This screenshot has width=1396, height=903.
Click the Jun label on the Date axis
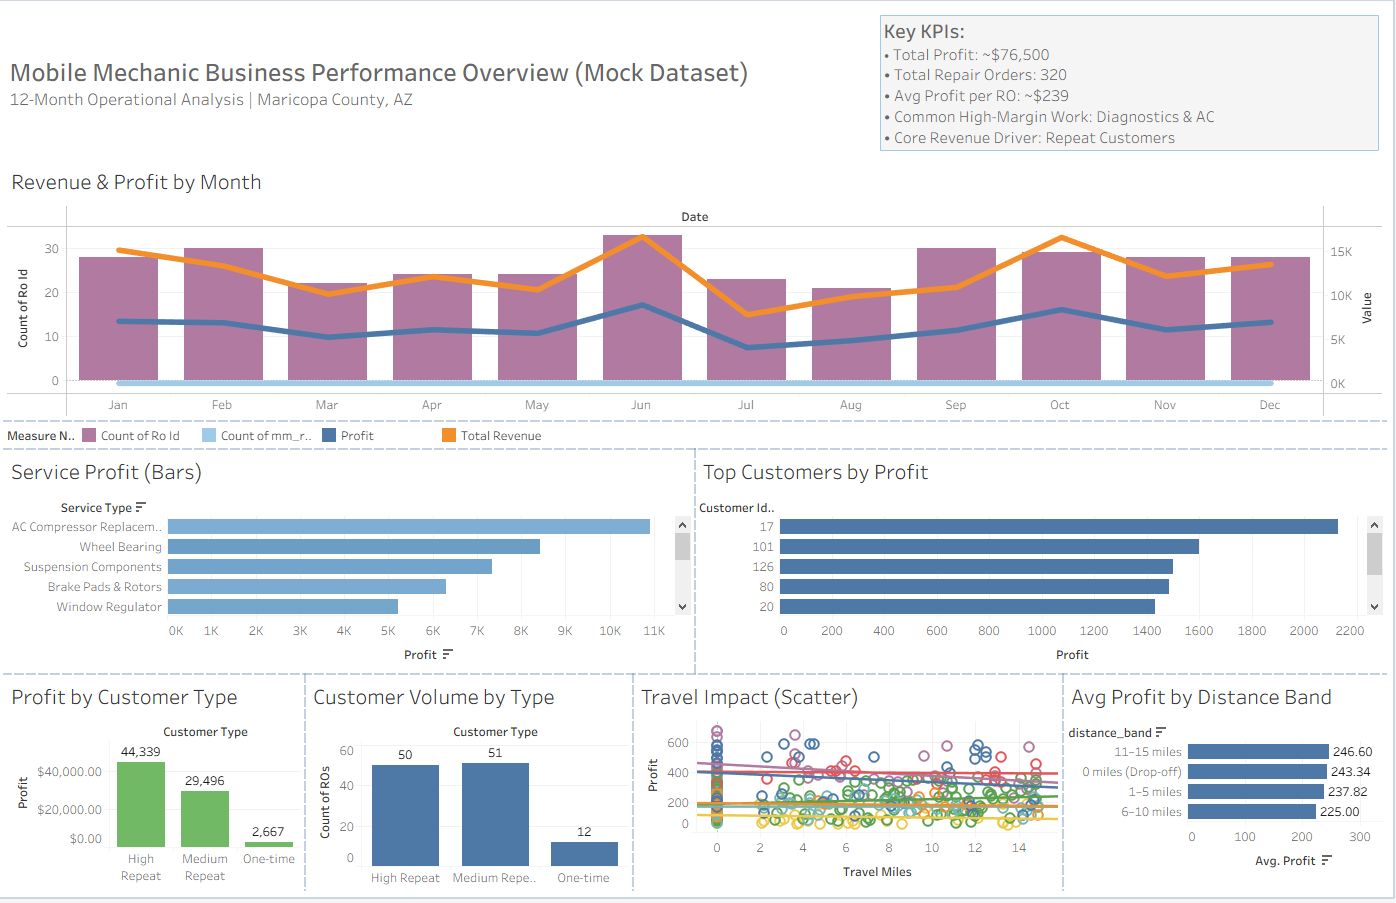(x=640, y=405)
